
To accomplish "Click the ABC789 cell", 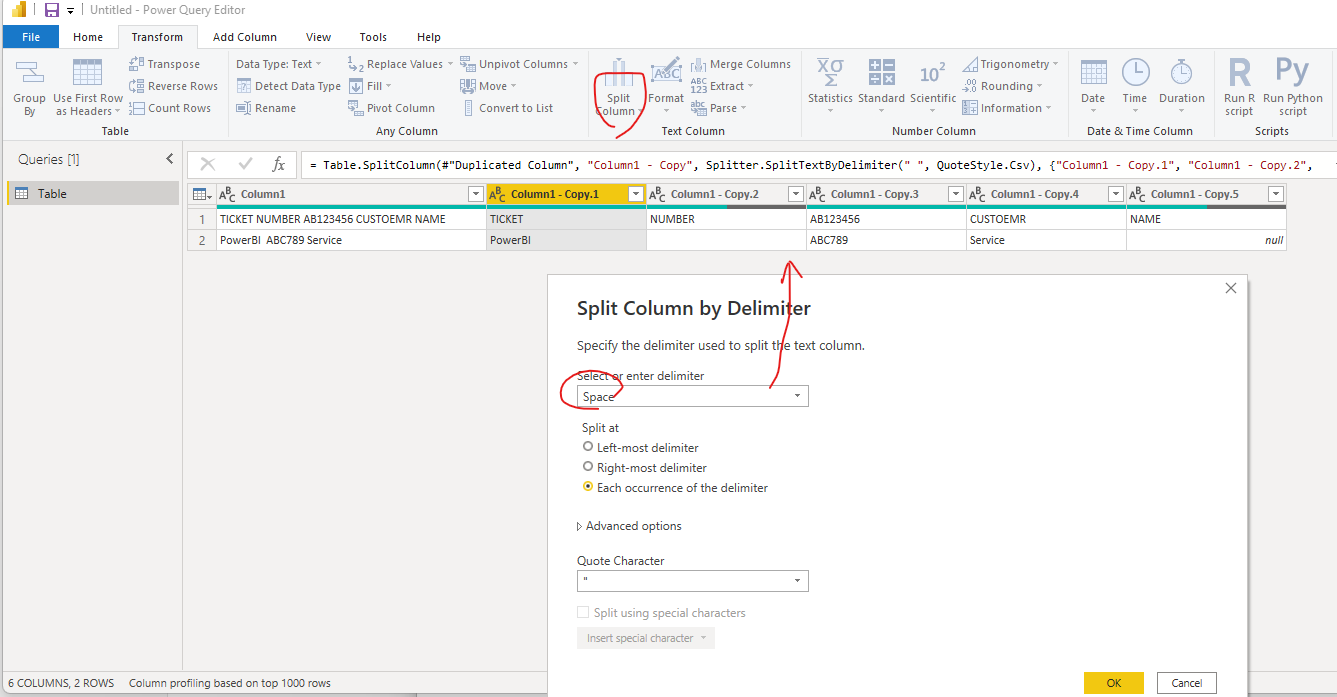I will [x=886, y=240].
